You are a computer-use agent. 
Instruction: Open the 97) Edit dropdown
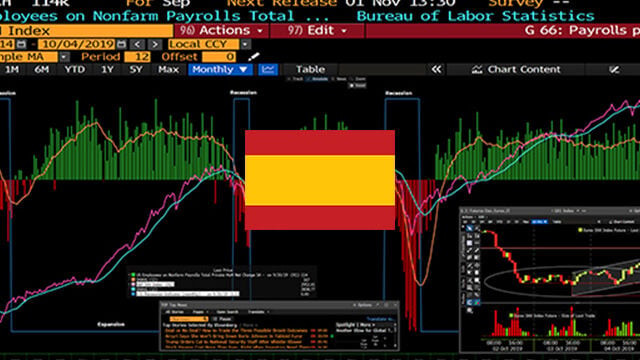317,31
